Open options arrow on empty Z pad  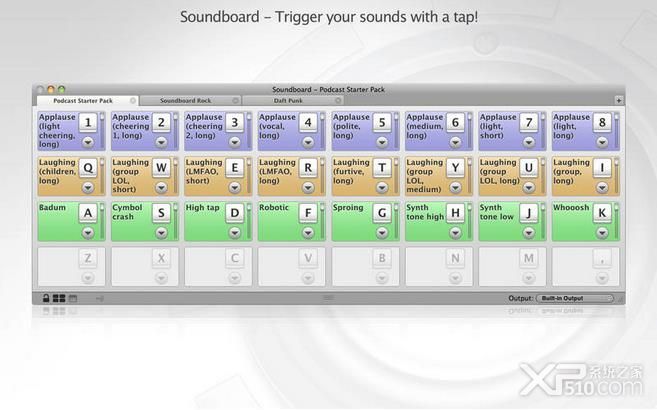pyautogui.click(x=88, y=278)
